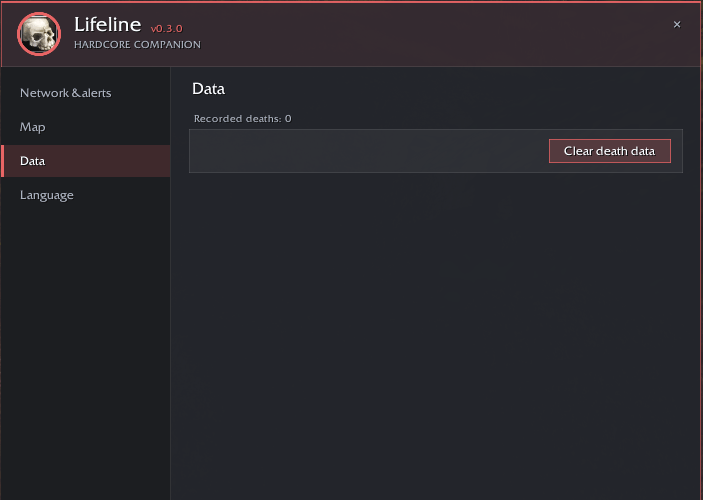Click the skull logo icon
The image size is (703, 500).
(39, 34)
